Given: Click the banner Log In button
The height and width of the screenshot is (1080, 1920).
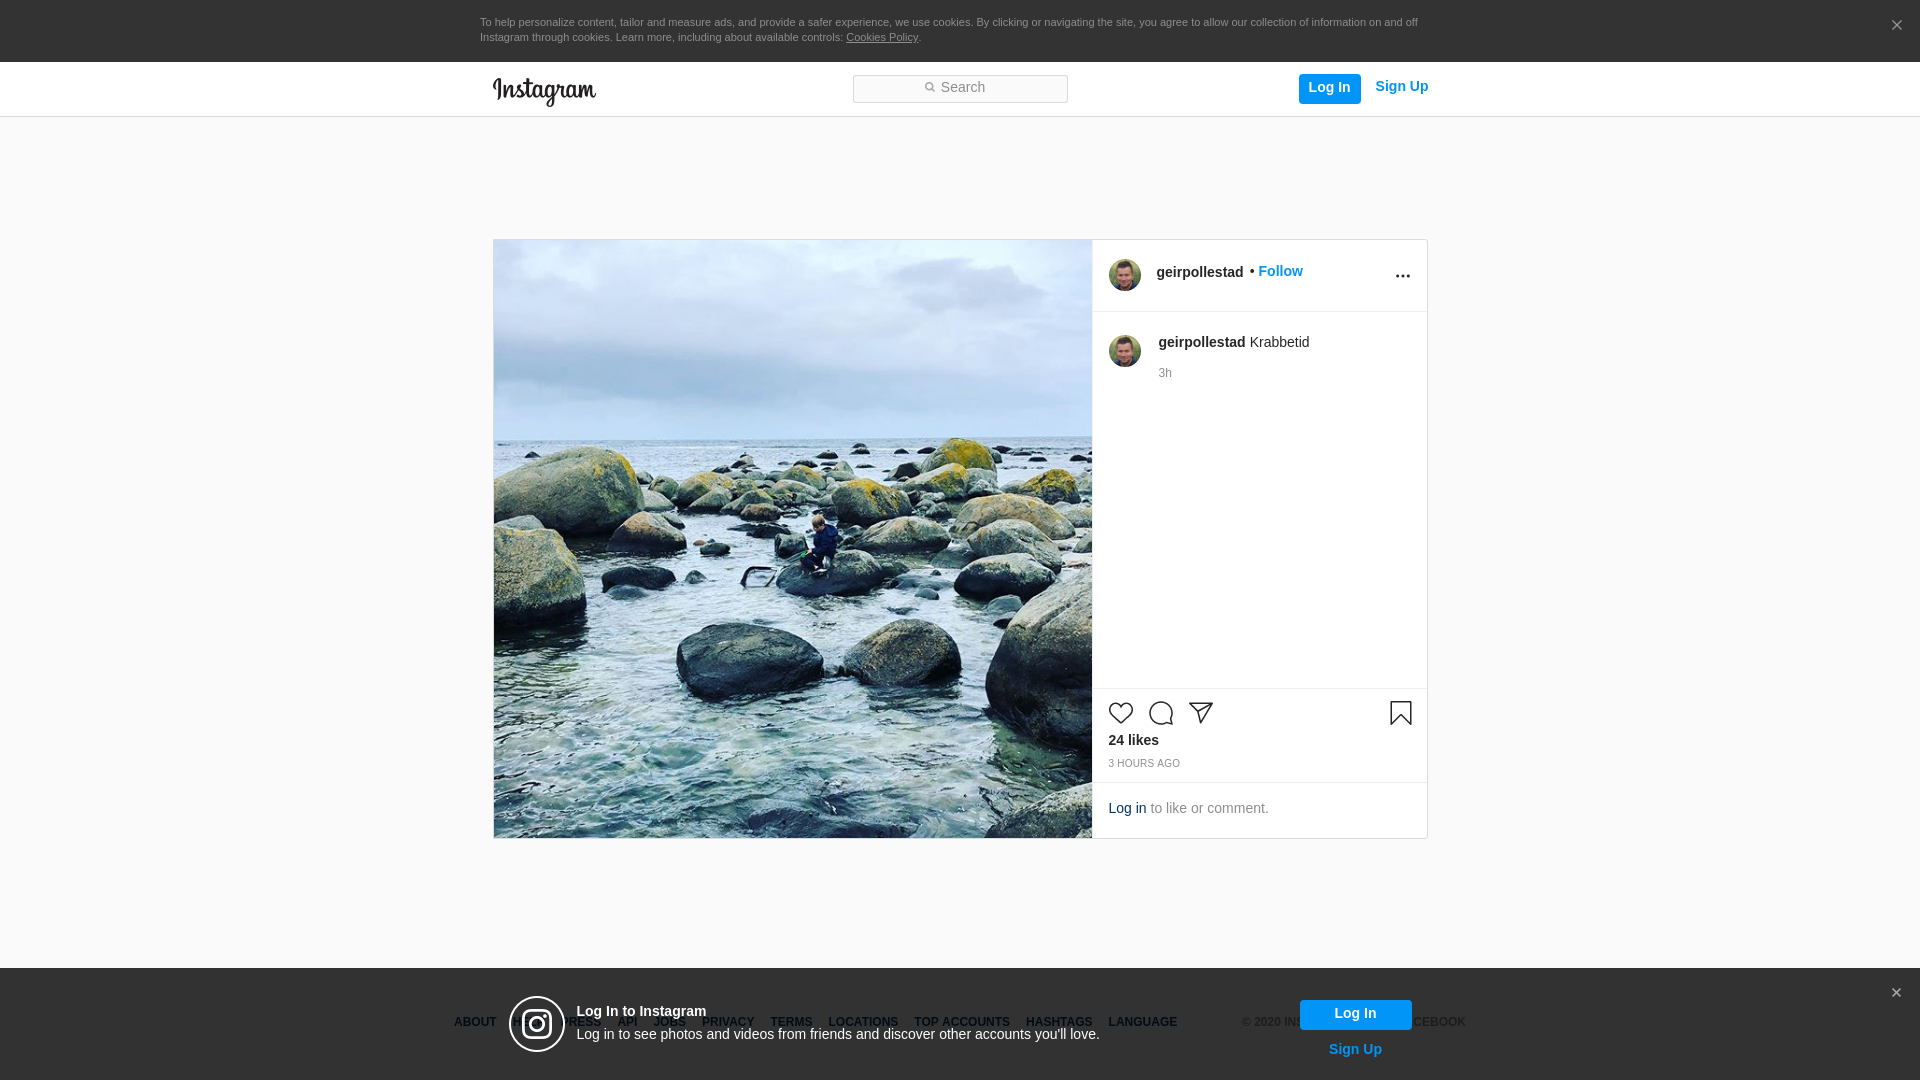Looking at the screenshot, I should point(1355,1014).
